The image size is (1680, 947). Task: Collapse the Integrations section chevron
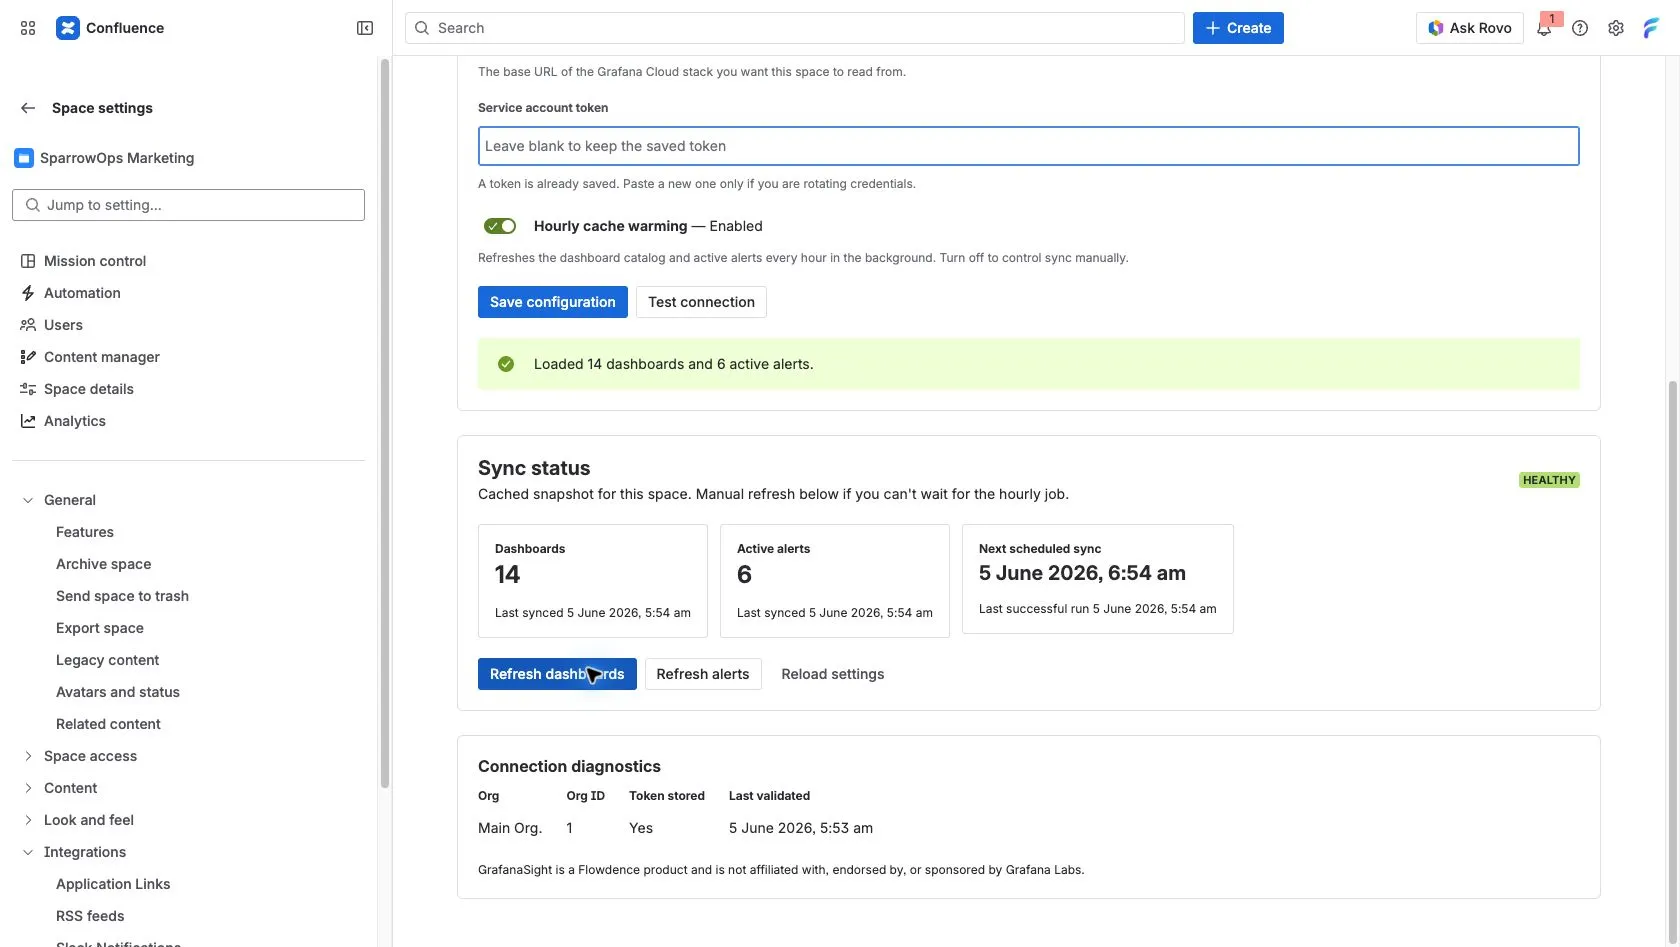point(28,852)
